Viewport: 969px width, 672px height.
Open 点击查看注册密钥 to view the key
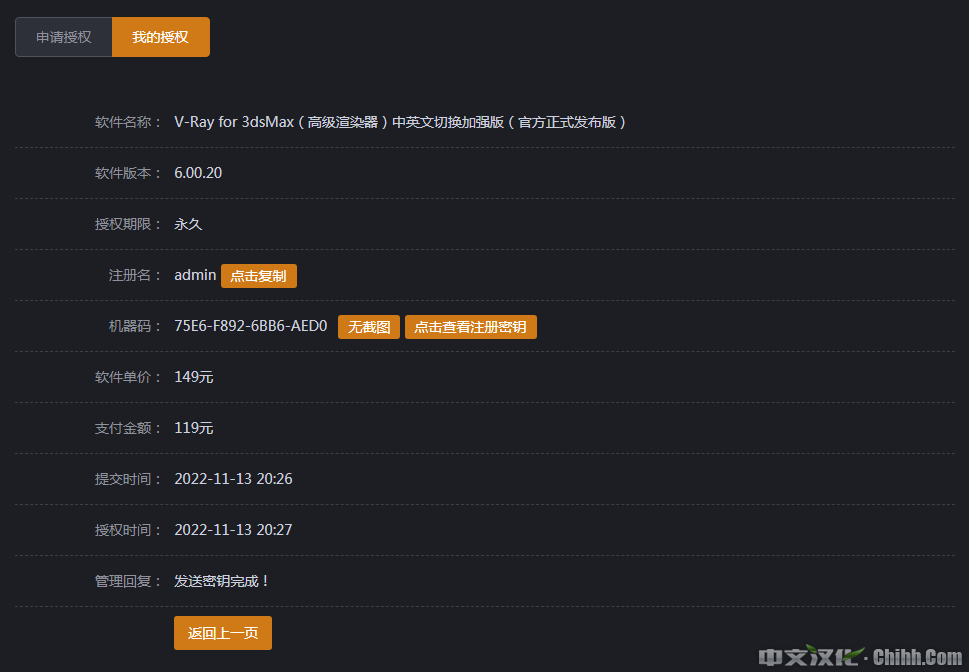click(x=470, y=327)
